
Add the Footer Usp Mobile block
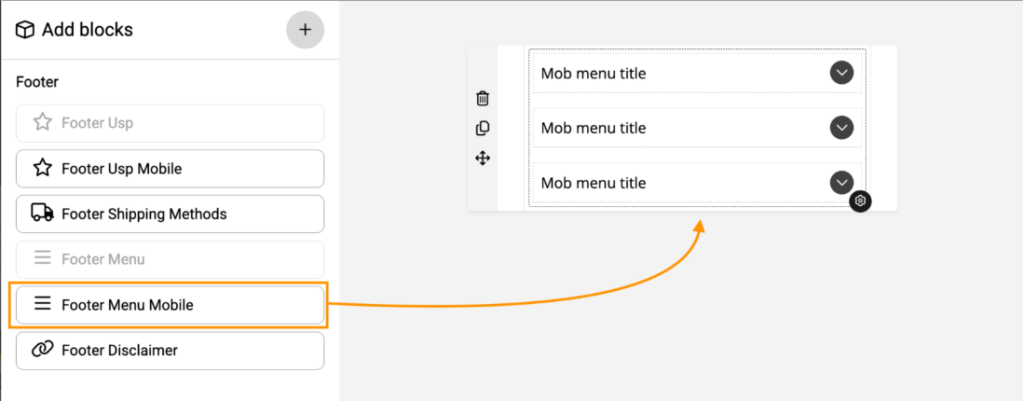pos(170,168)
